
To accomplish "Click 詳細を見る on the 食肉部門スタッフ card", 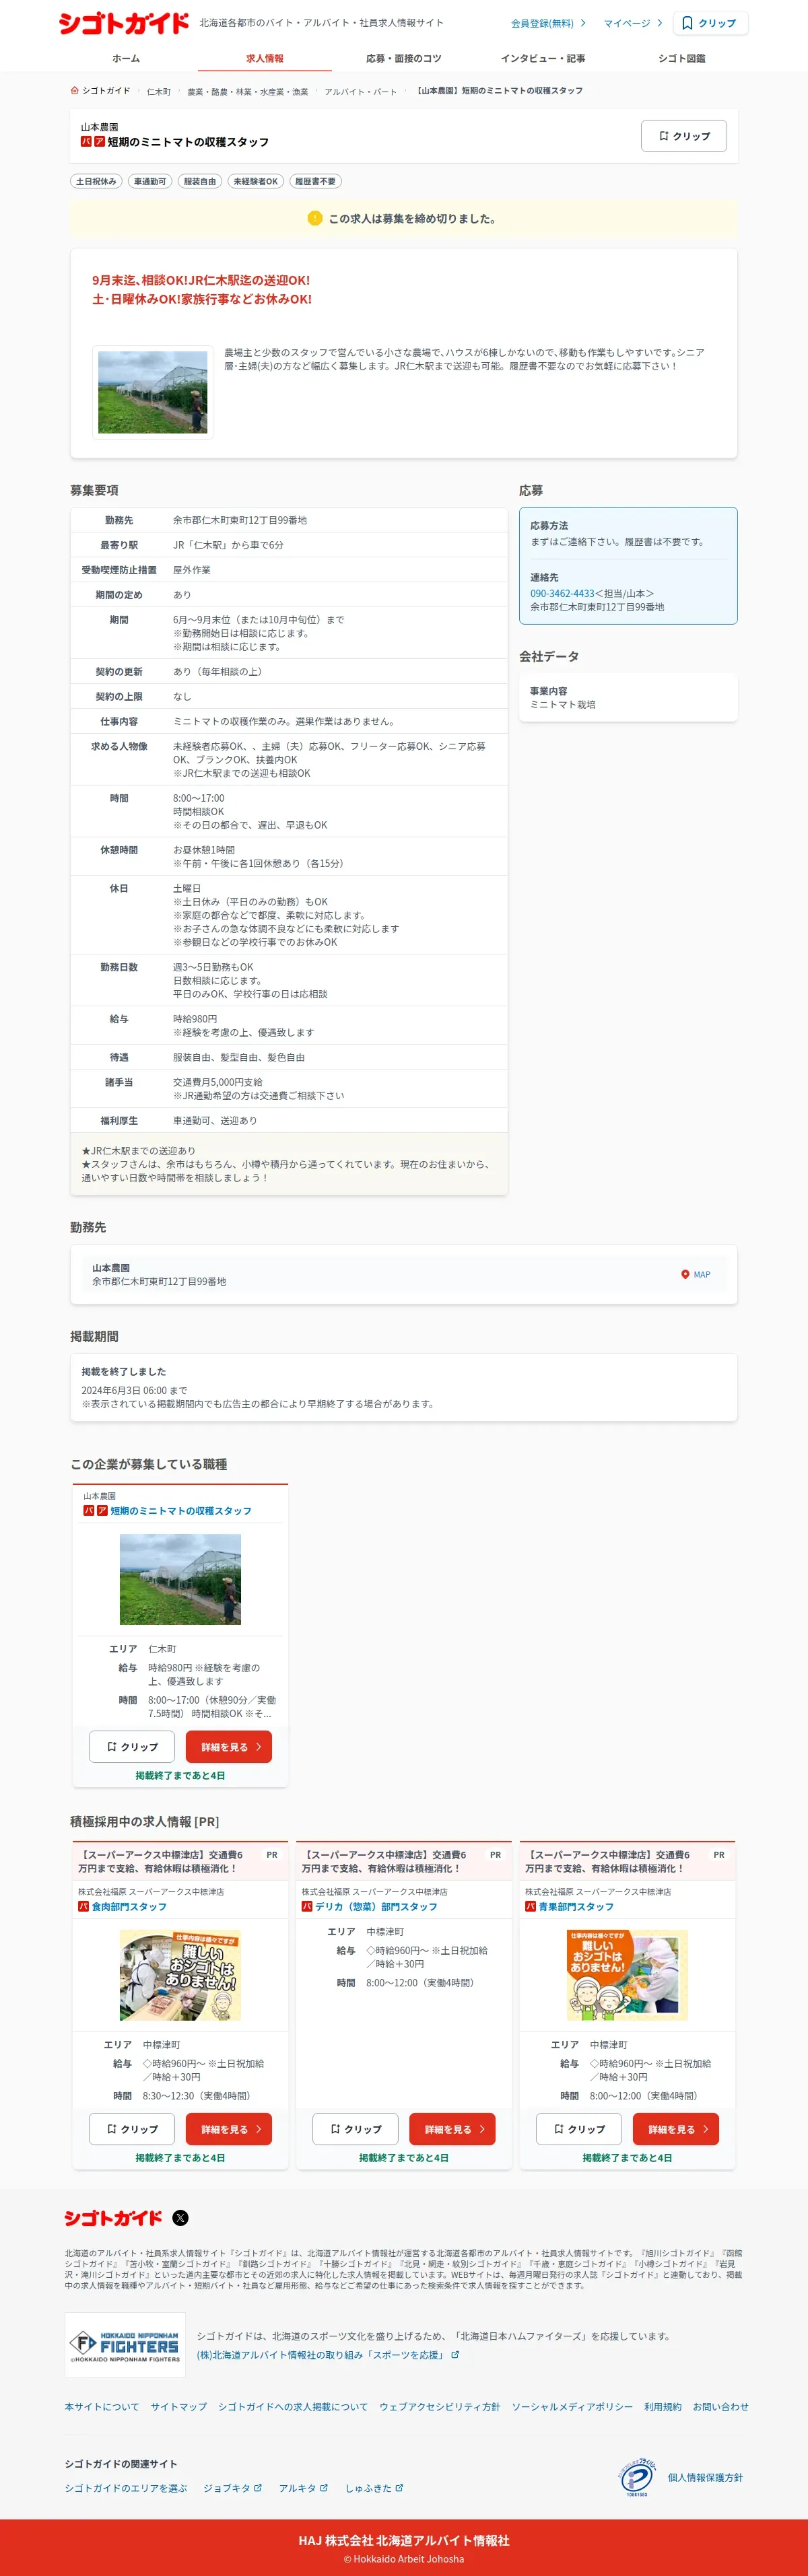I will point(229,2129).
